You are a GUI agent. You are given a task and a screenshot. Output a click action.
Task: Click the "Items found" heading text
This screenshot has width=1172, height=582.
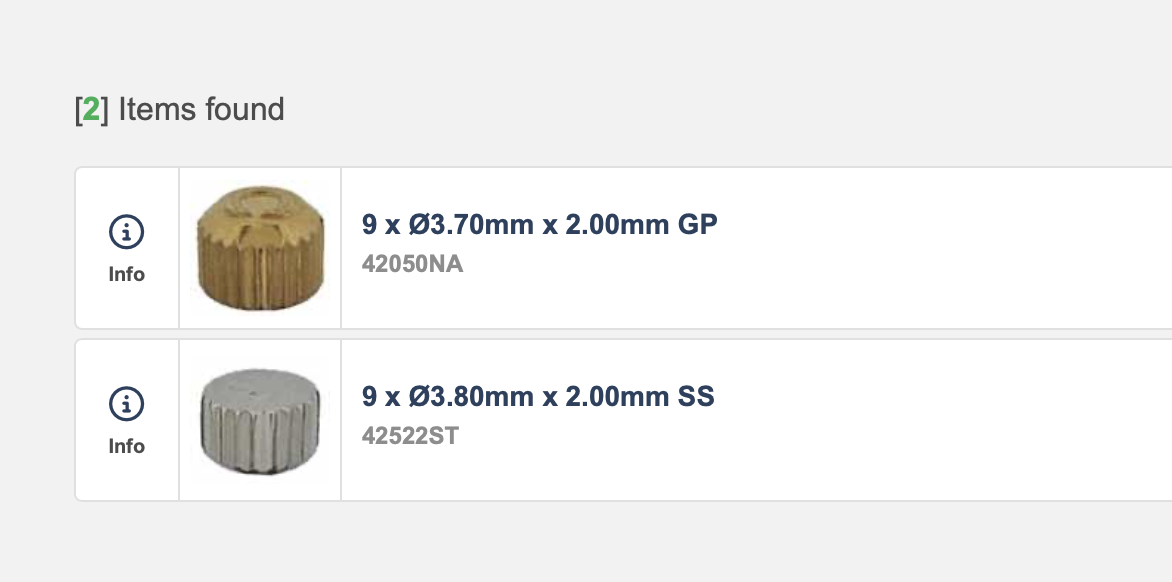[201, 109]
